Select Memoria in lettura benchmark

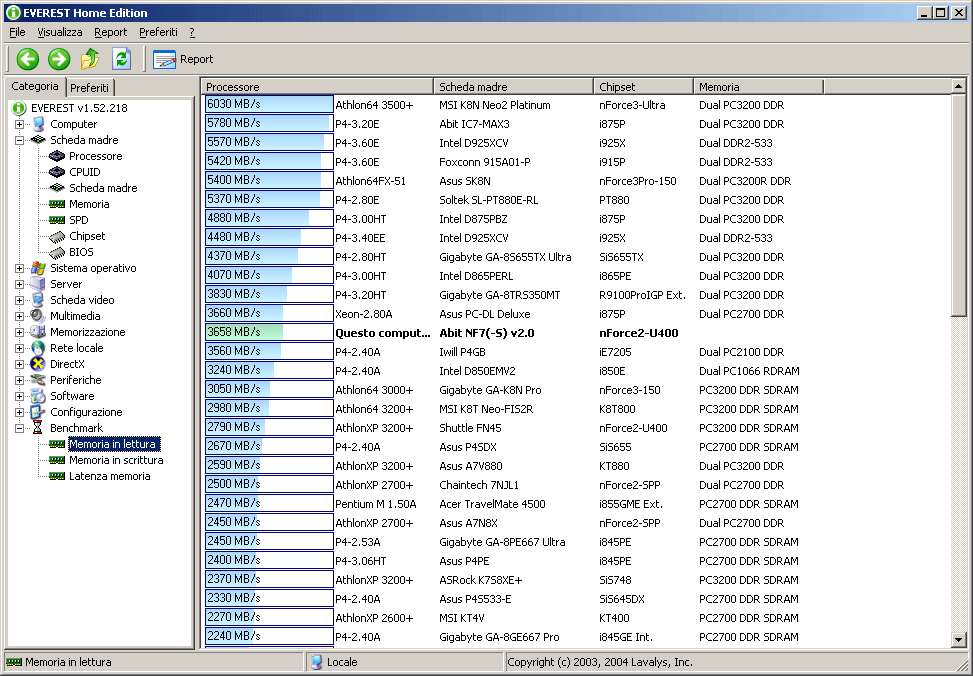(x=114, y=444)
